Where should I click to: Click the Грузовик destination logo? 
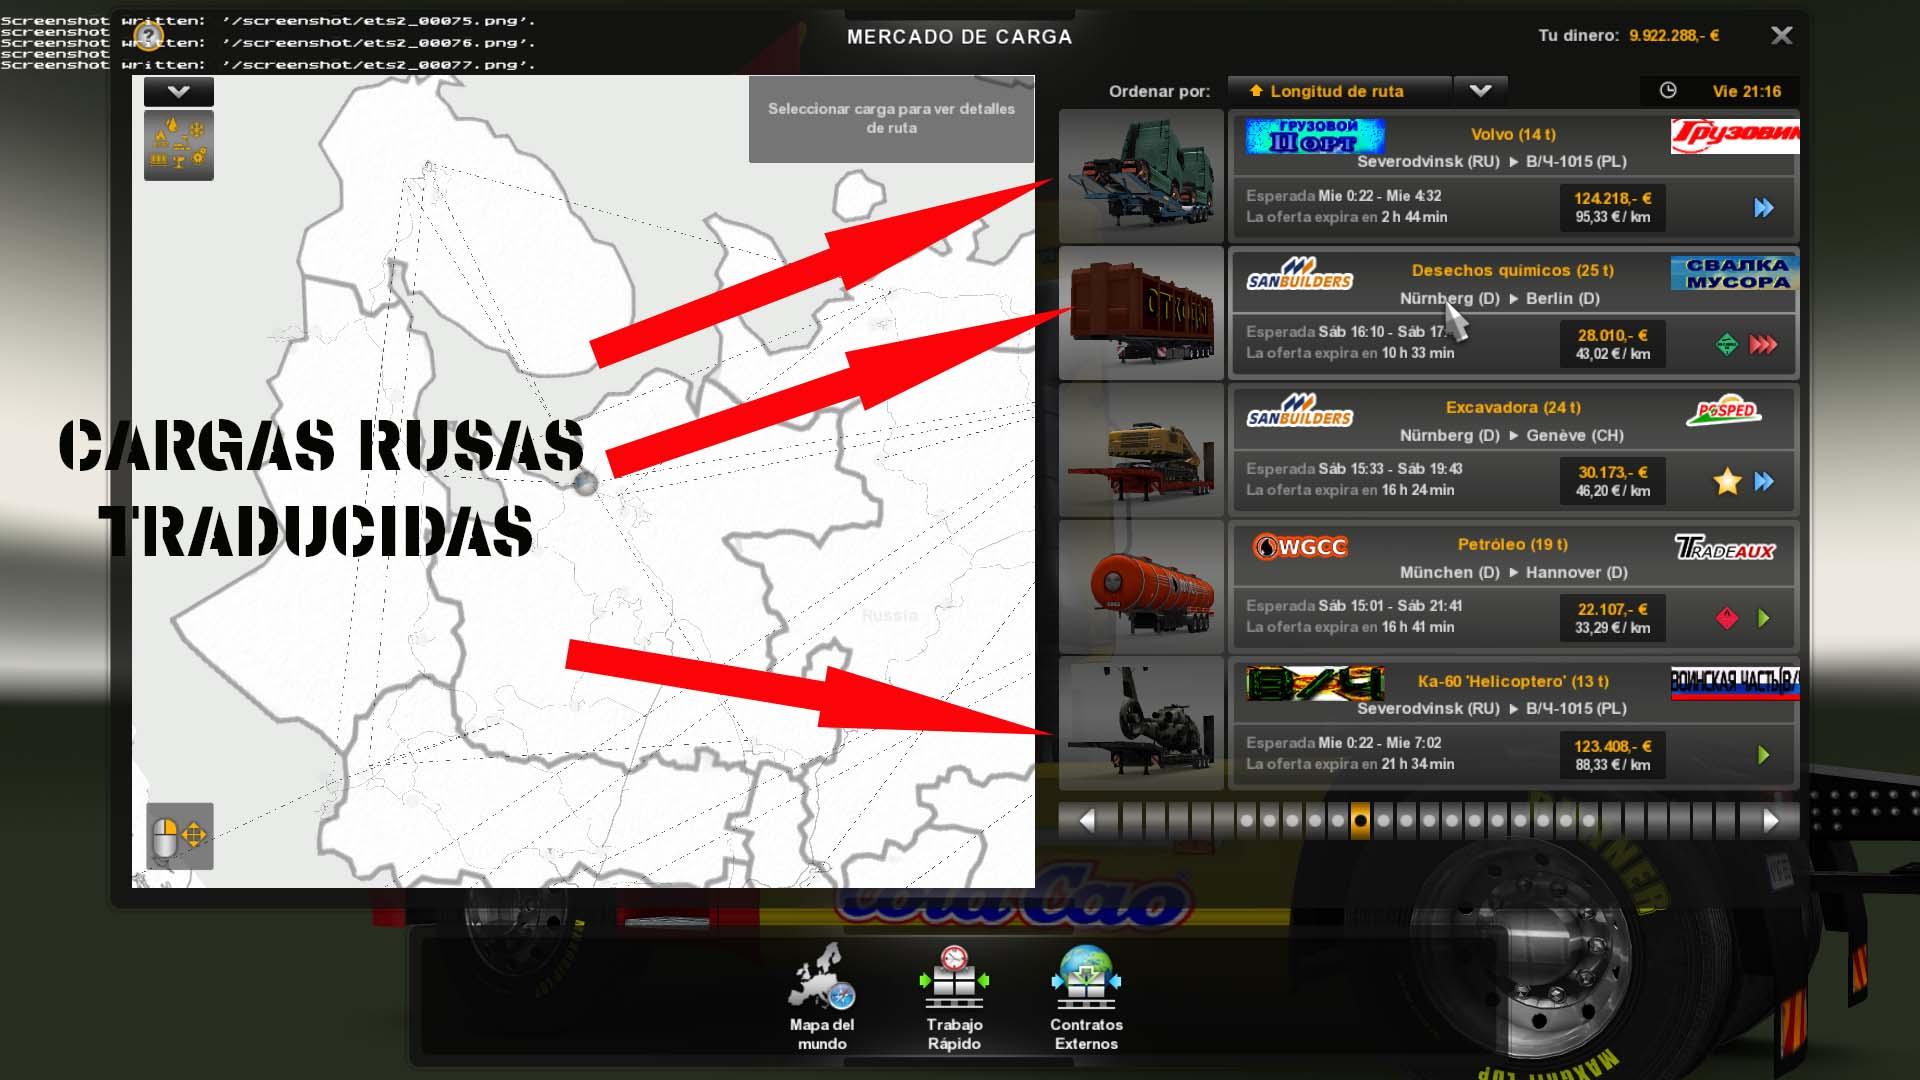[1735, 136]
